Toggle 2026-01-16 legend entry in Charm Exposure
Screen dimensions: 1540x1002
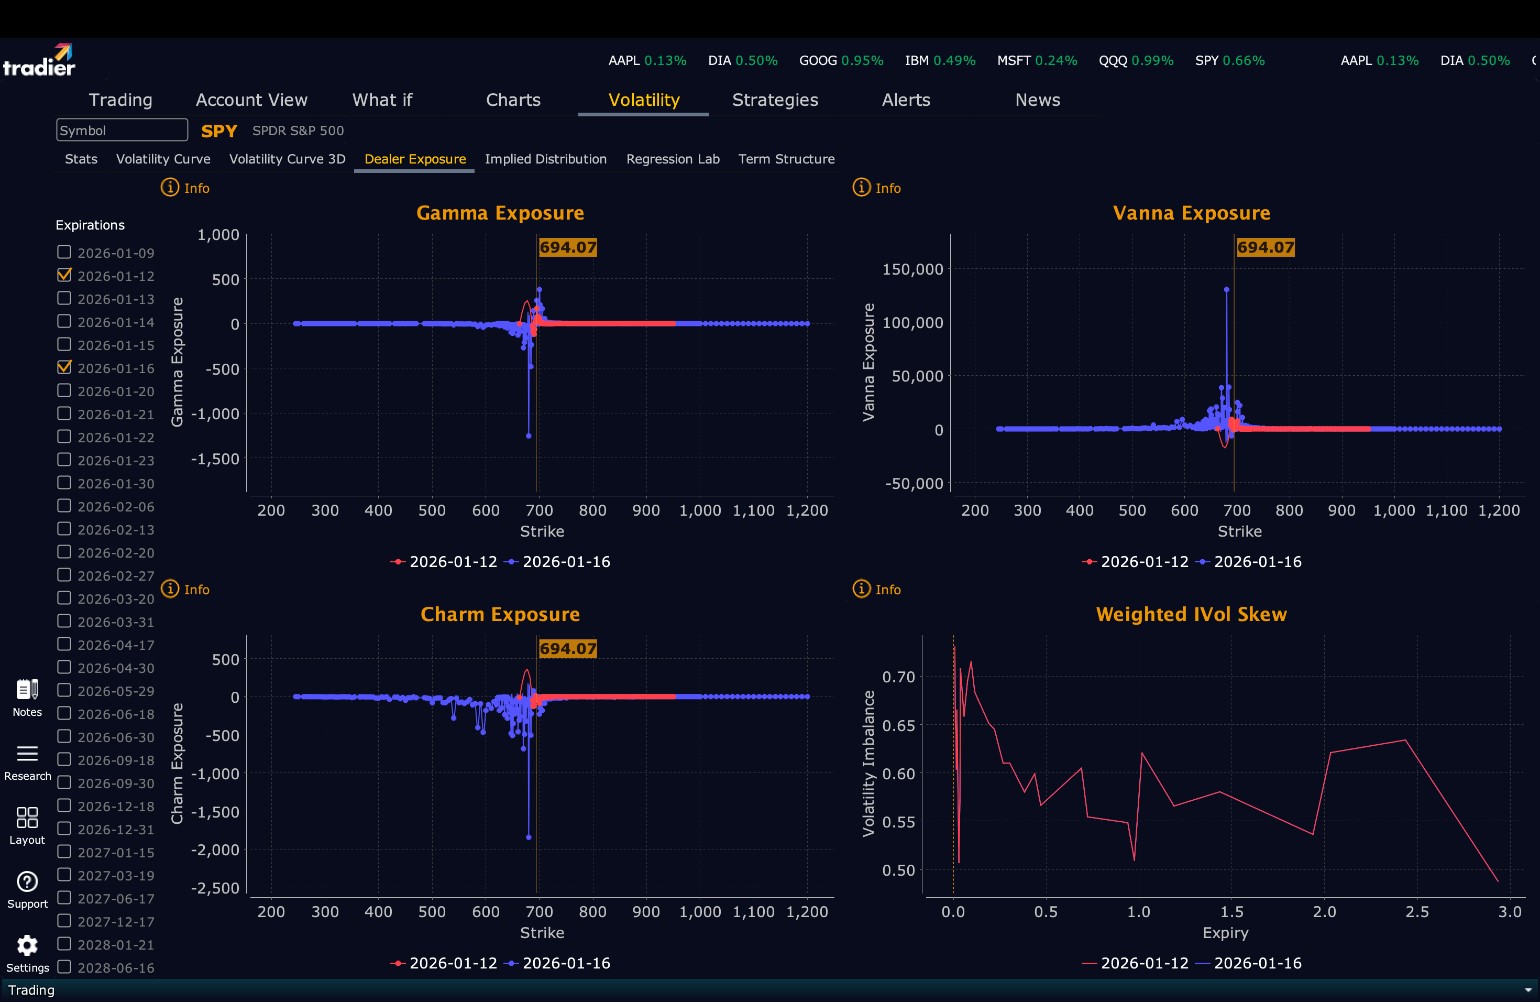pos(557,963)
